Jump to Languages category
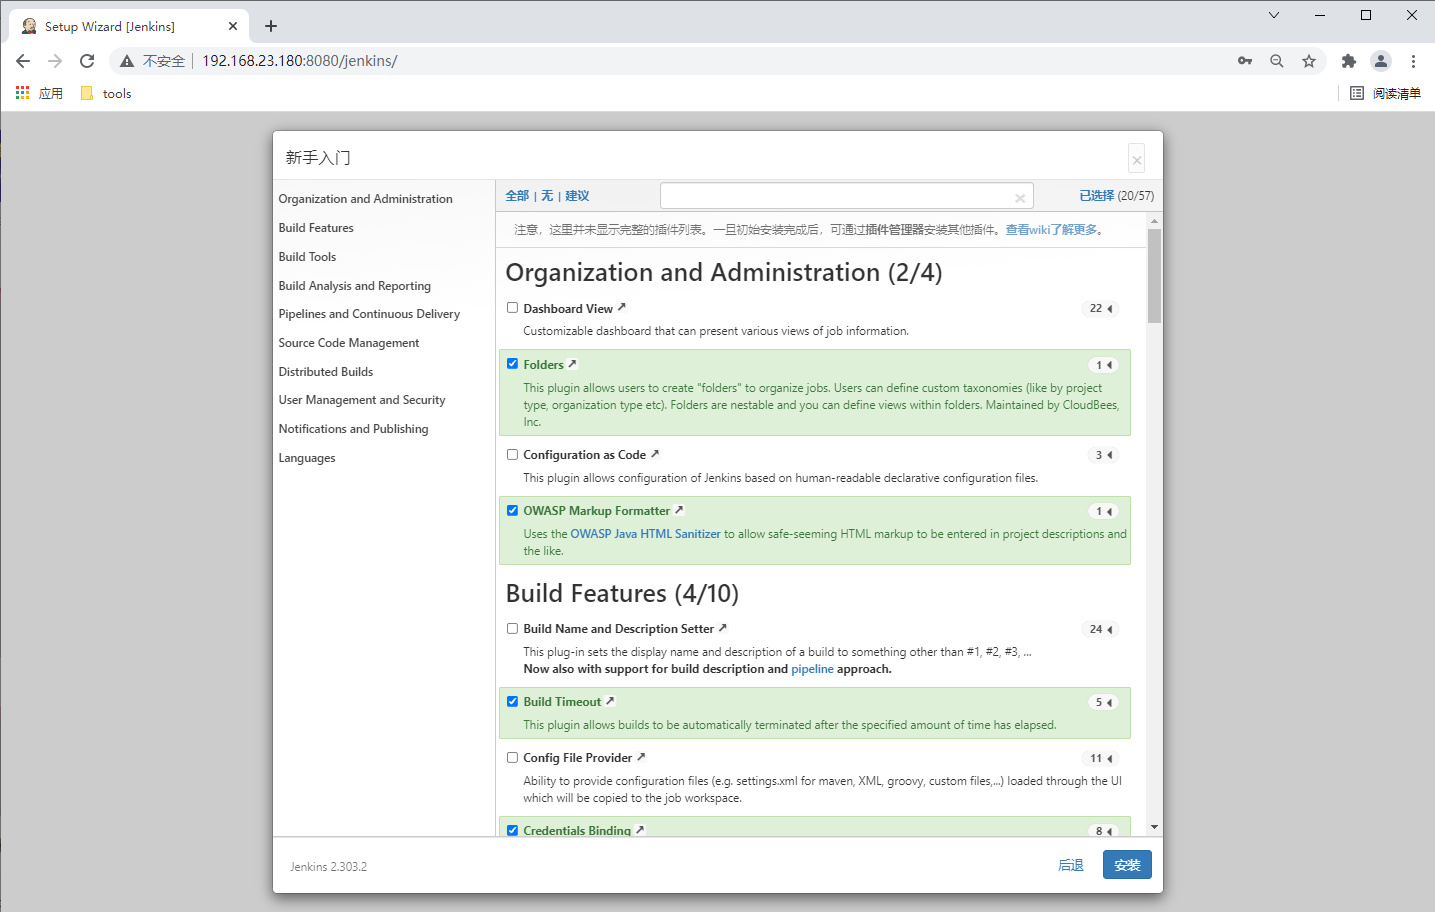1435x912 pixels. [306, 458]
